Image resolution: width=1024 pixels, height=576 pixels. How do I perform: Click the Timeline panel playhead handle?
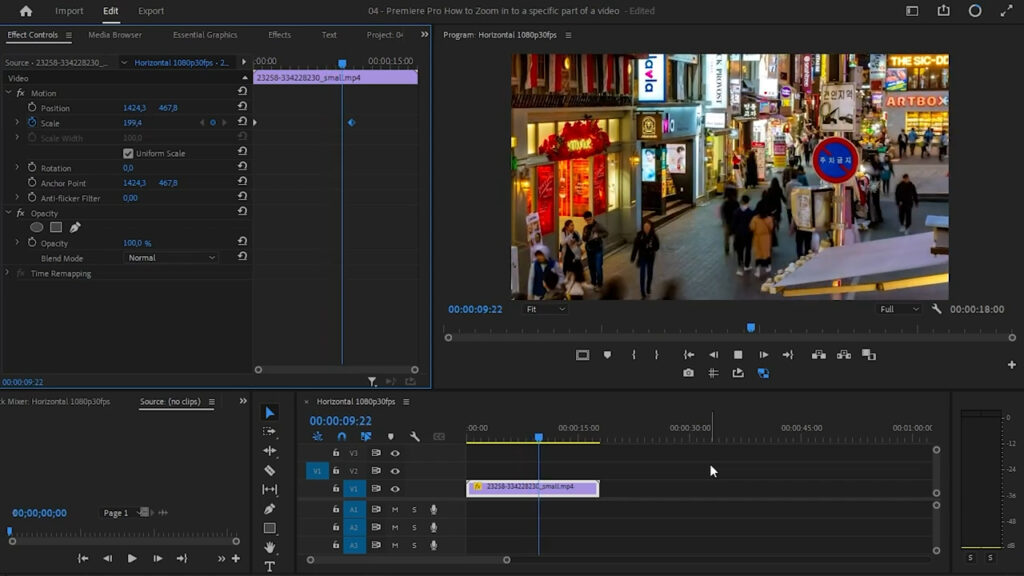pos(539,437)
